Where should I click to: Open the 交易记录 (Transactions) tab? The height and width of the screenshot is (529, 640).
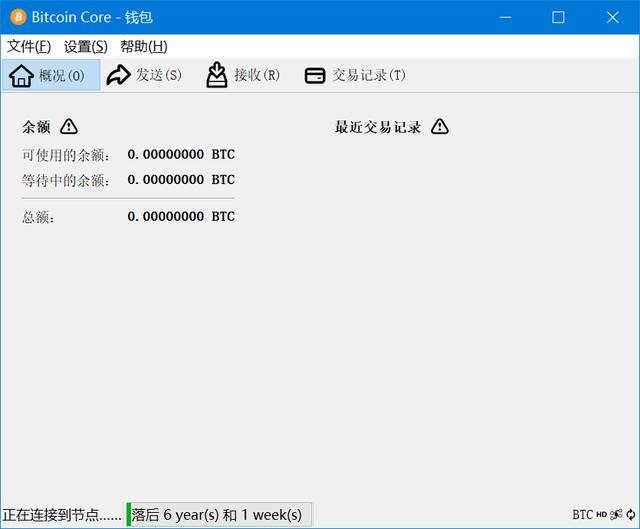pyautogui.click(x=356, y=75)
